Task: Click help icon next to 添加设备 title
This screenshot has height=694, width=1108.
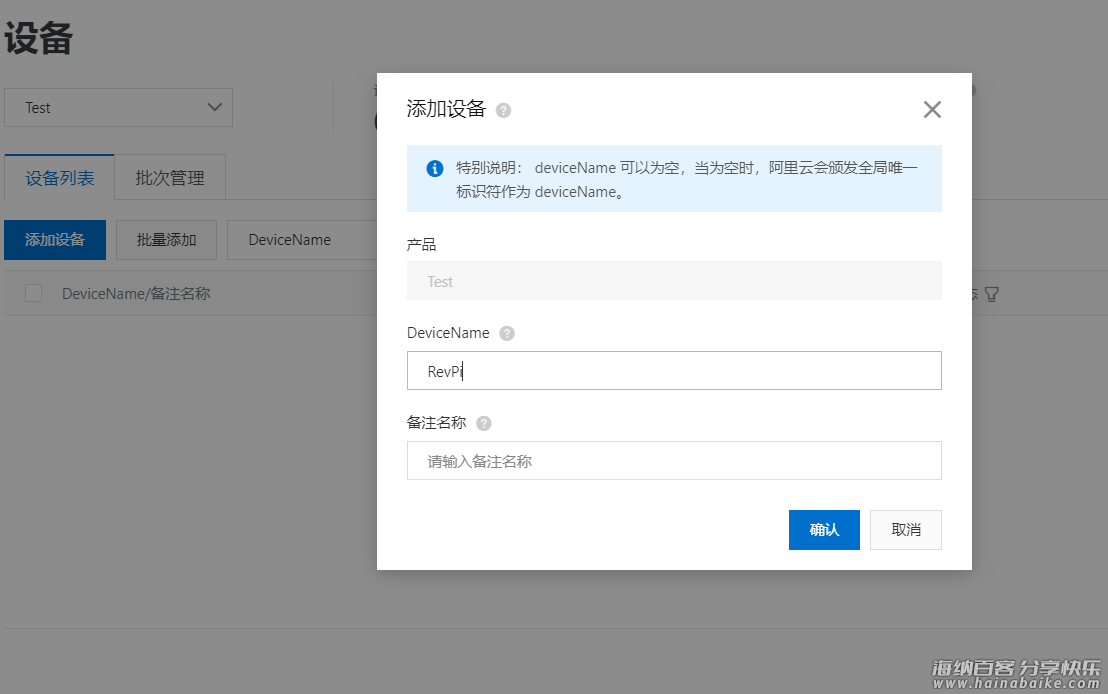Action: 503,110
